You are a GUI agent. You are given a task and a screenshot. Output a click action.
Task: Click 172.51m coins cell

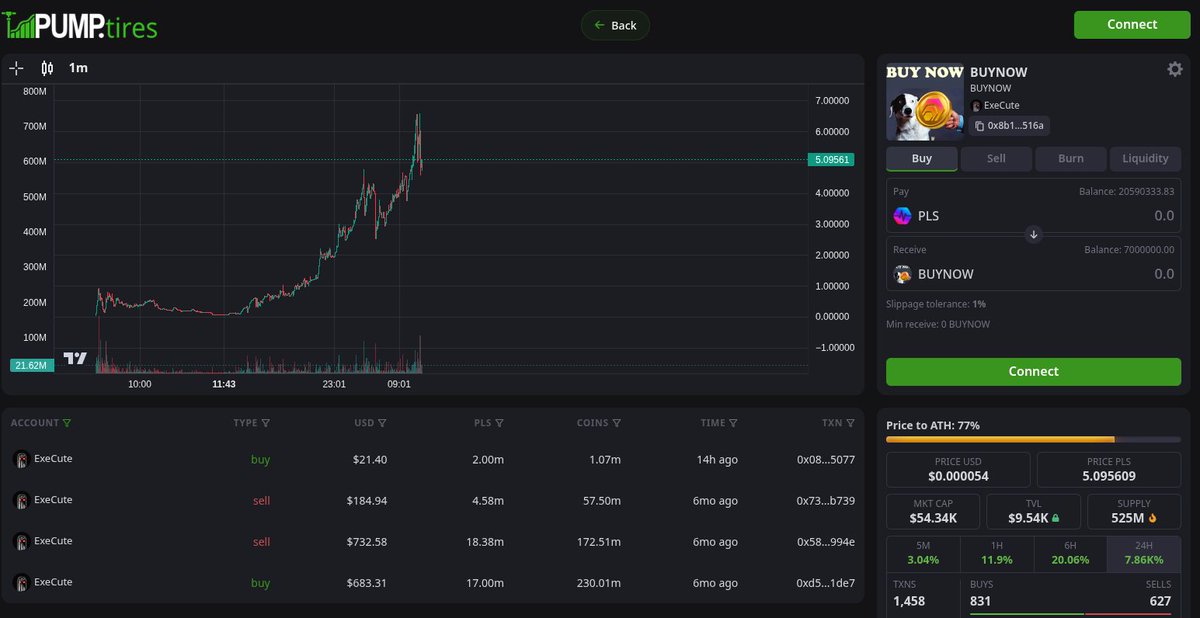(x=597, y=542)
